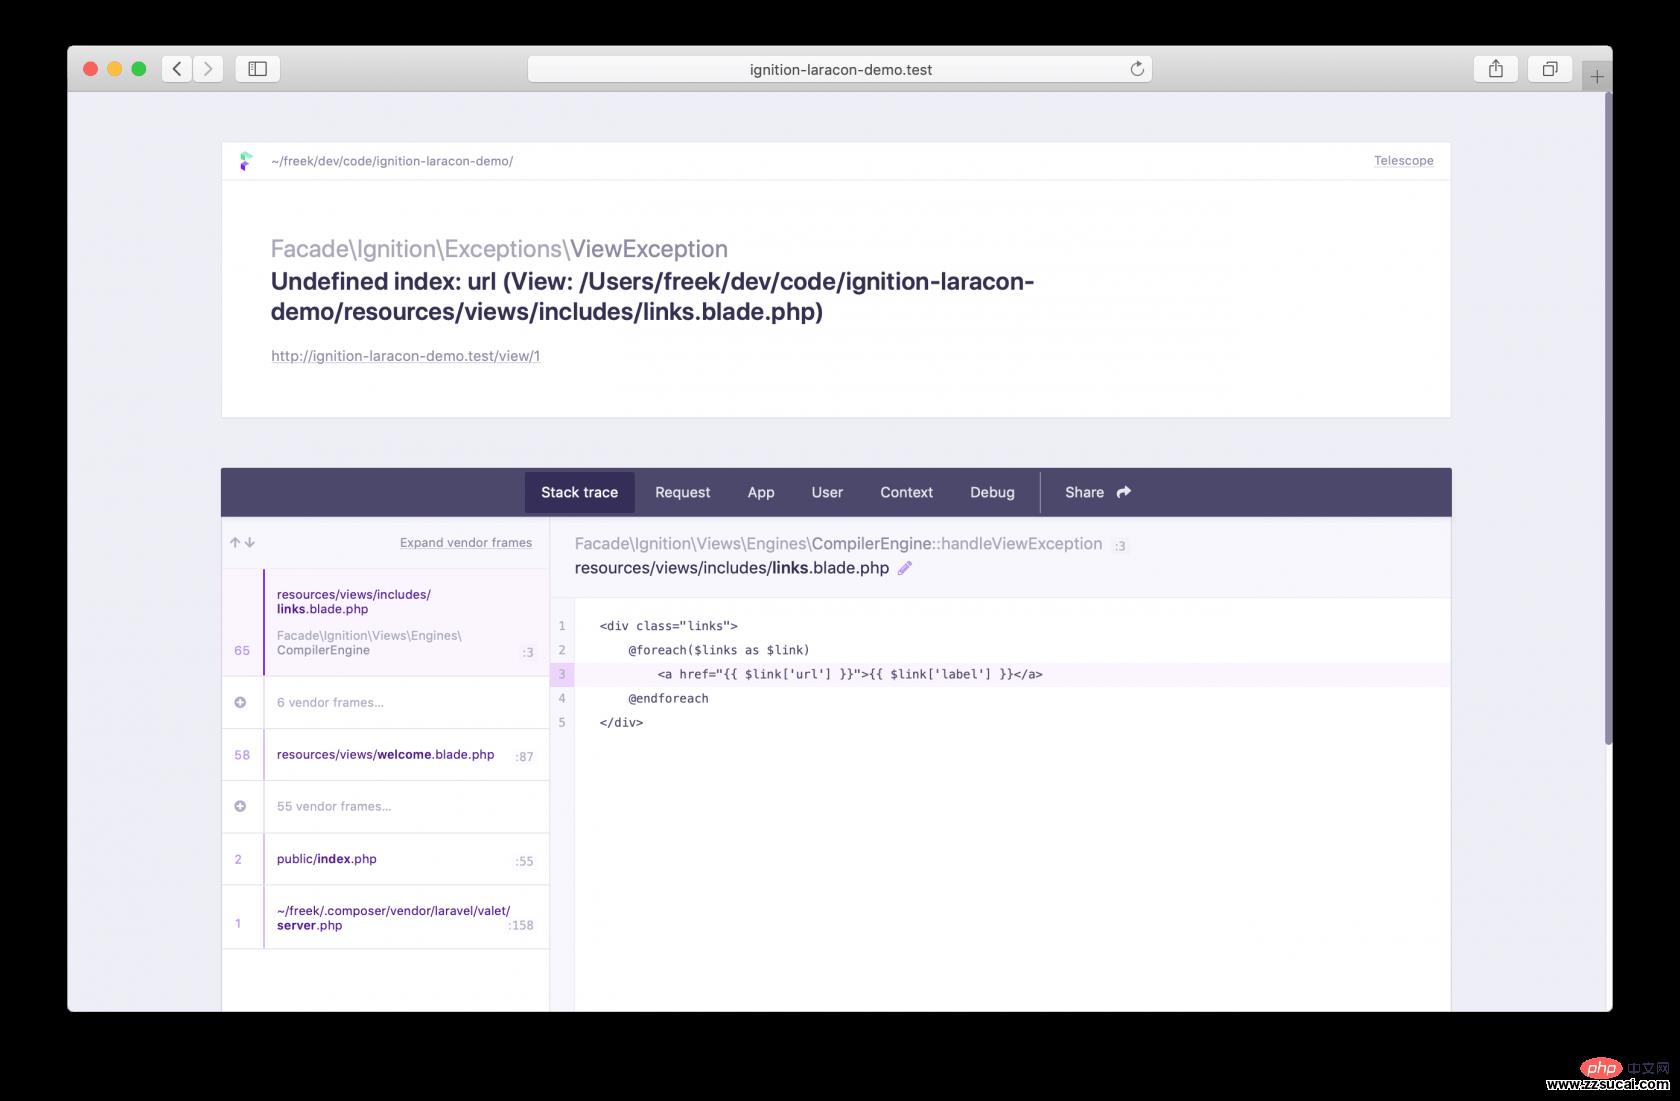1680x1101 pixels.
Task: Select the links.blade.php stack frame
Action: tap(386, 622)
